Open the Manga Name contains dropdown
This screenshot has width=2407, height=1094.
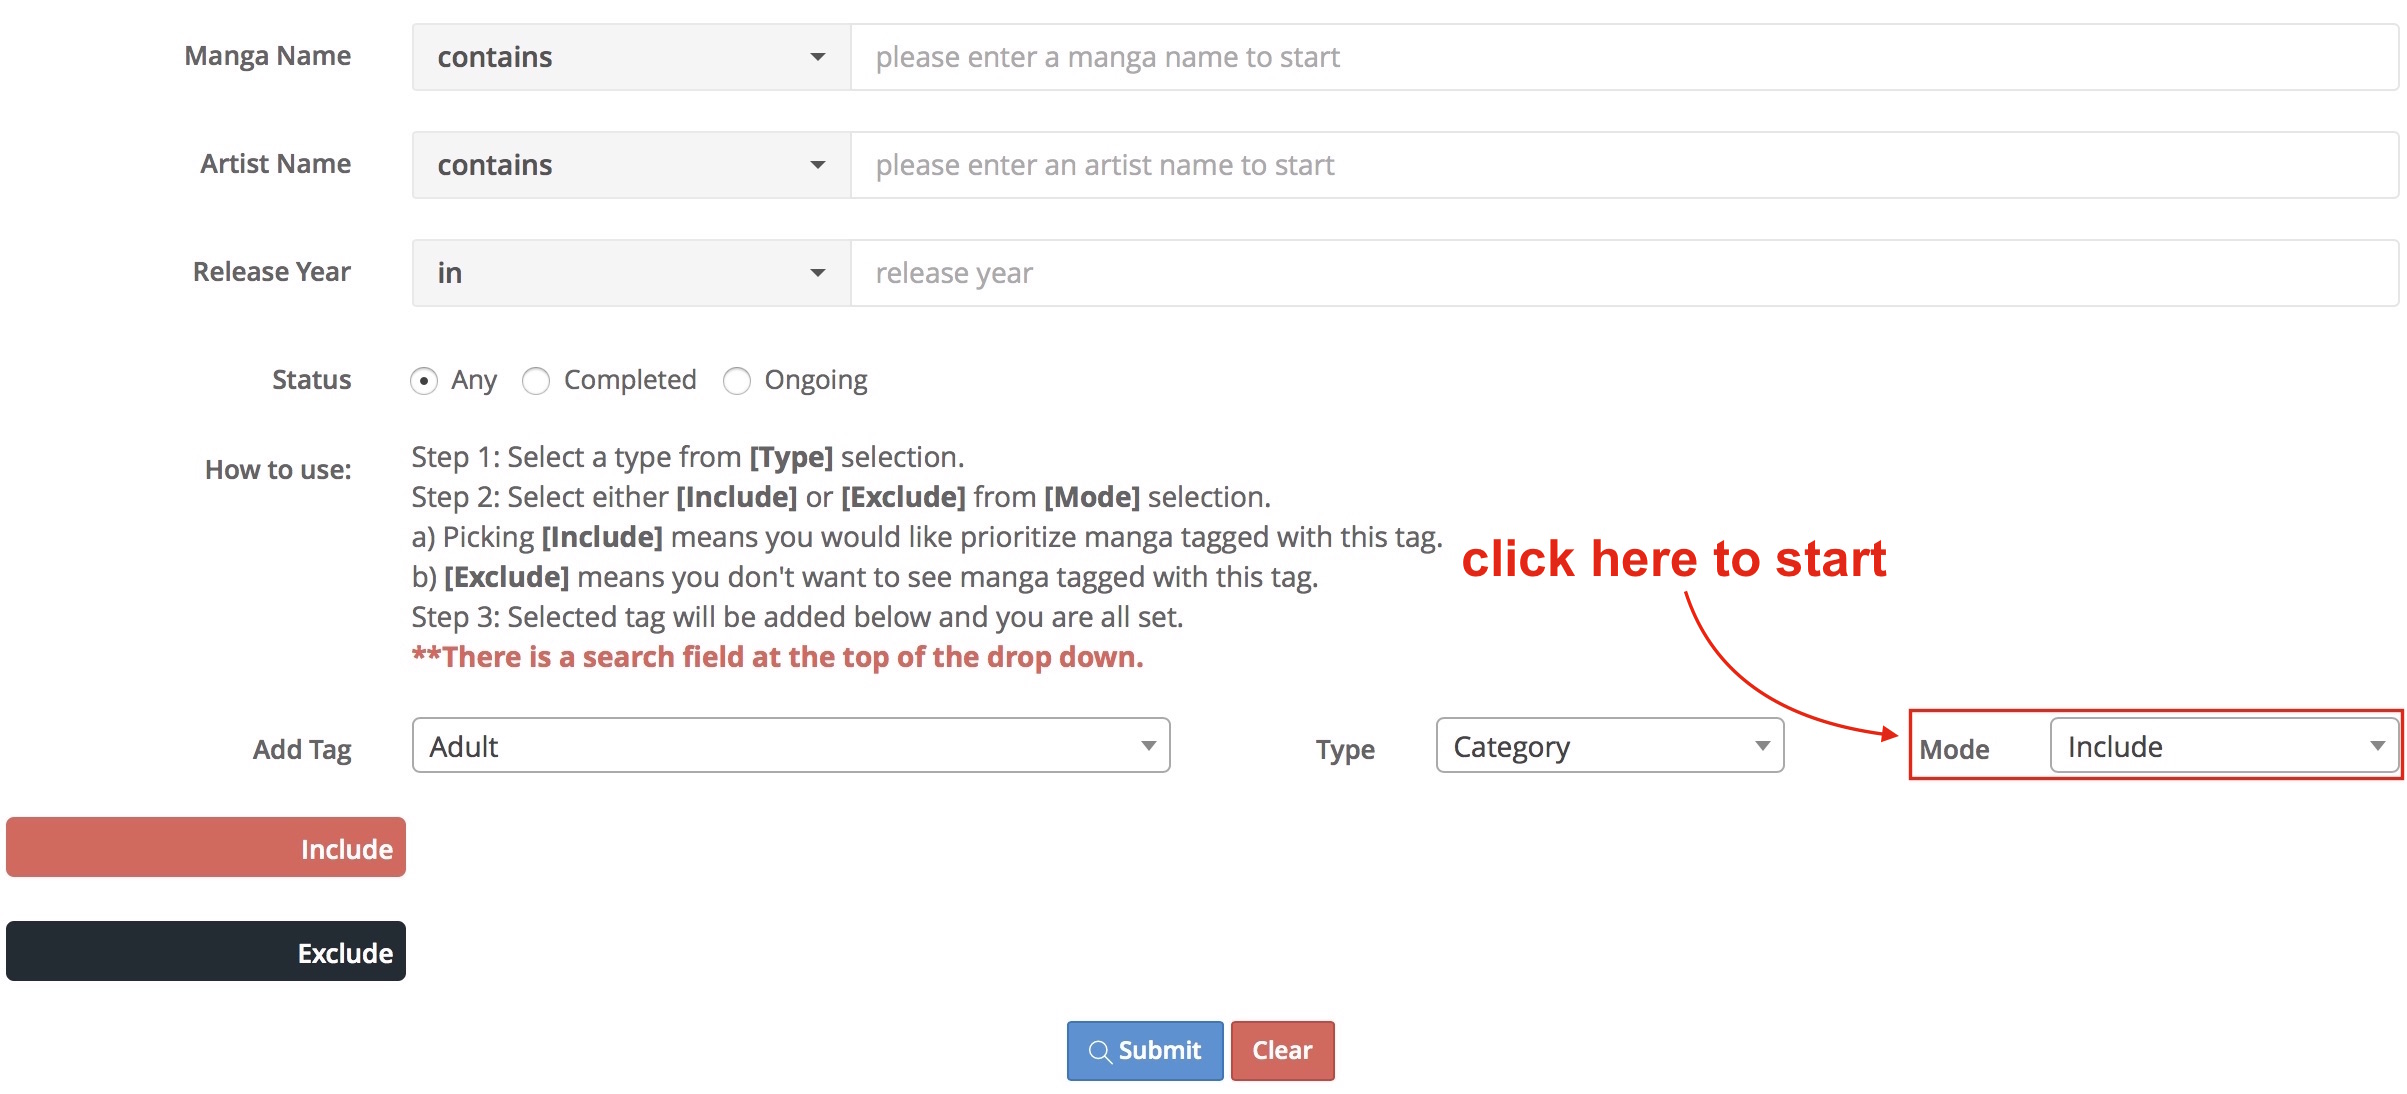point(631,57)
